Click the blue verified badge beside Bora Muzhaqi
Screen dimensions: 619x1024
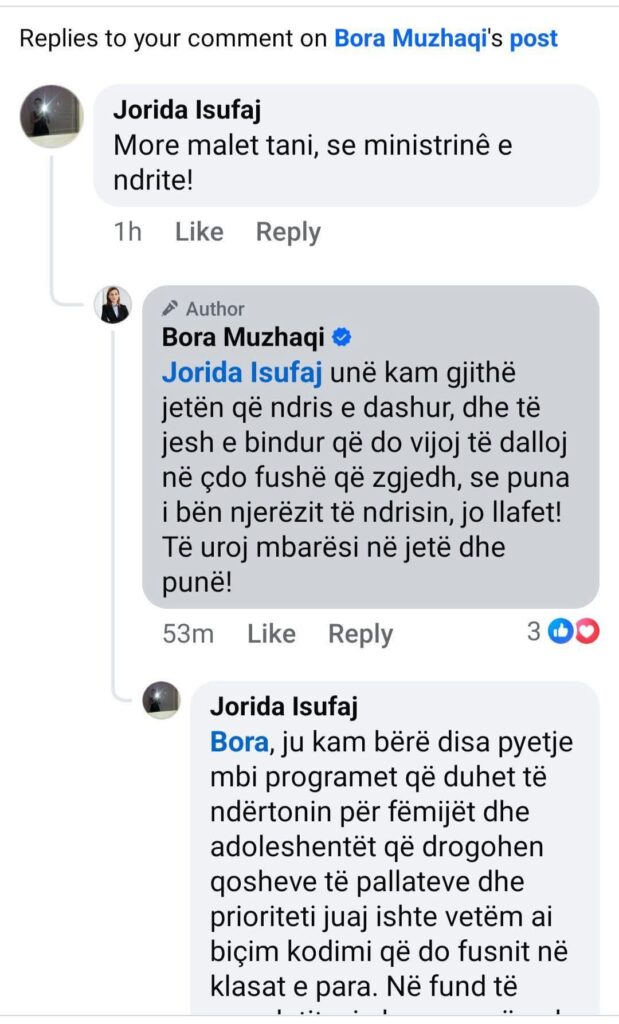(341, 338)
